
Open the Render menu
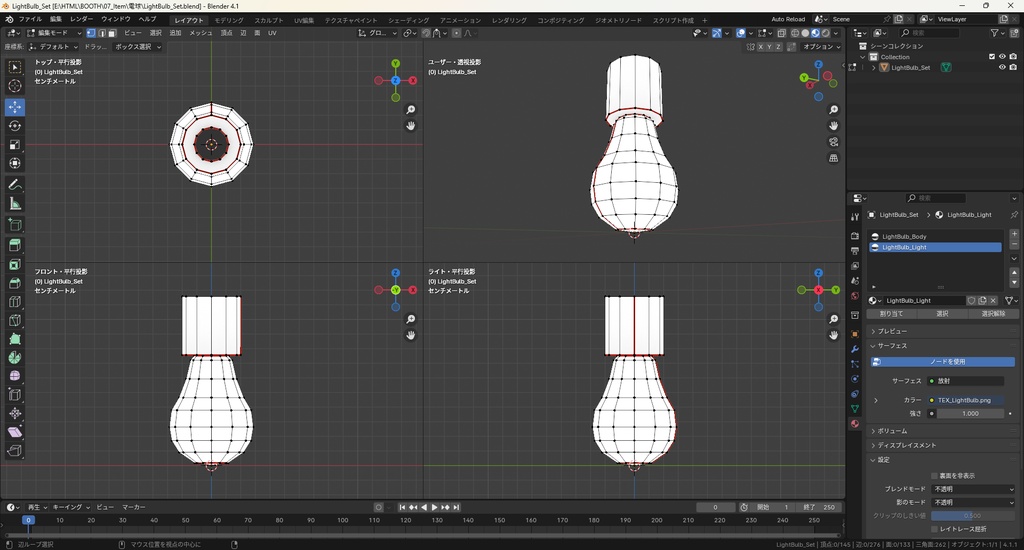tap(82, 20)
